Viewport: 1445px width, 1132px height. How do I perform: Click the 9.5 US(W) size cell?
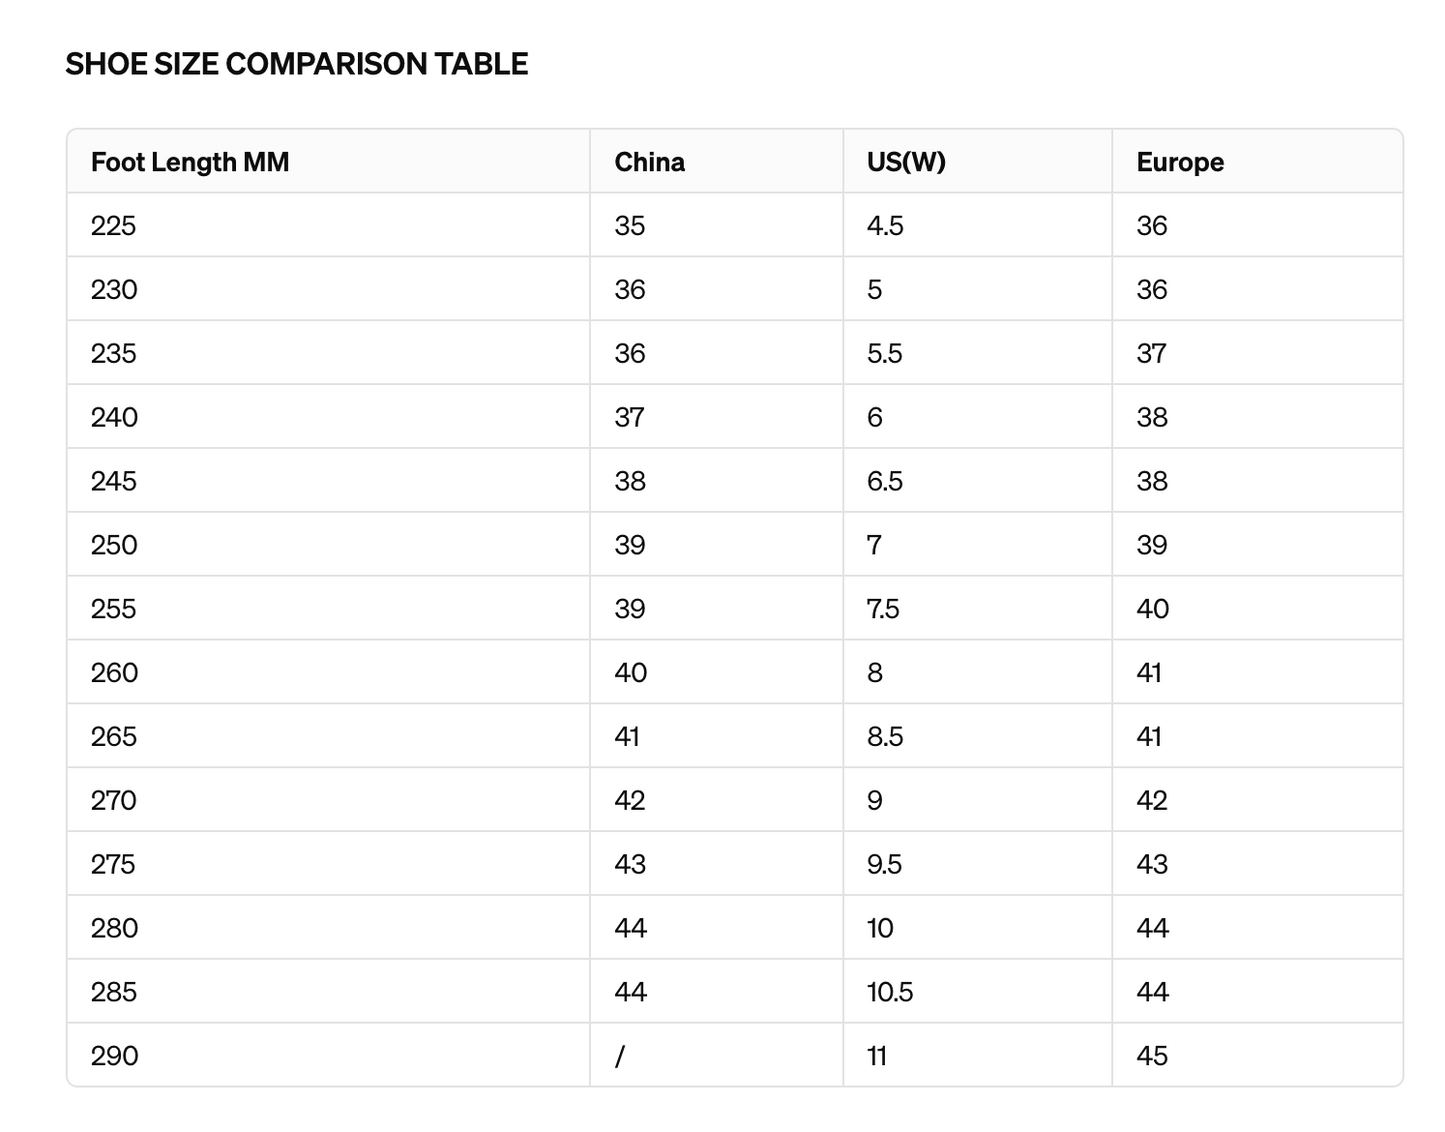[x=977, y=865]
